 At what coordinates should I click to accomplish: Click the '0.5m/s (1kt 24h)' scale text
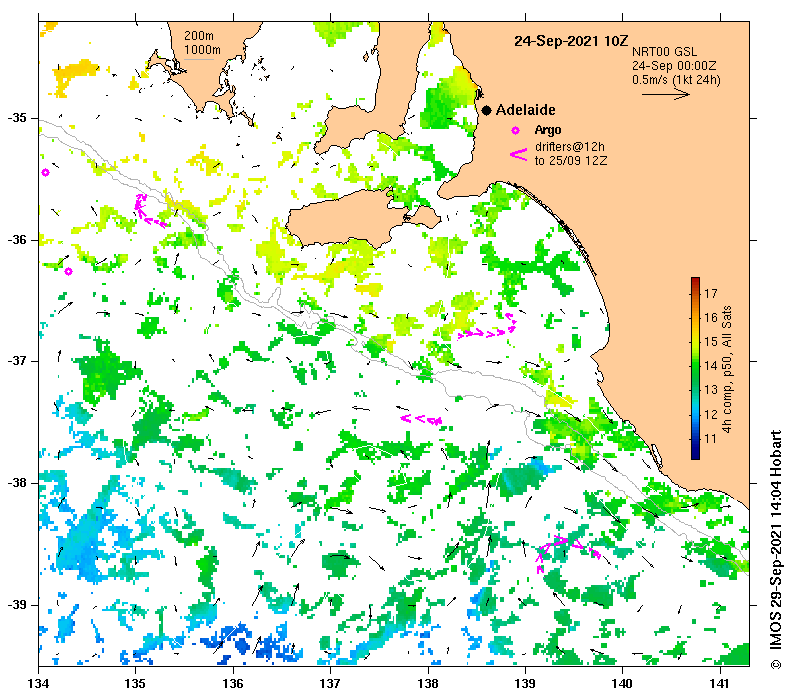pos(676,80)
